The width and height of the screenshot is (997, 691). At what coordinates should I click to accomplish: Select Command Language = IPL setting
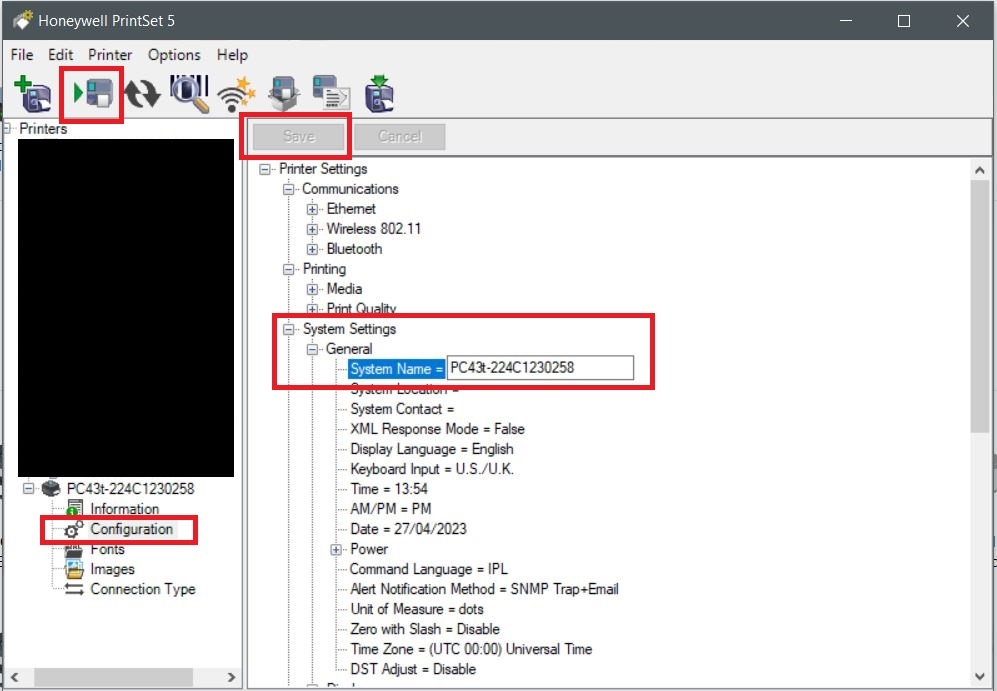coord(429,569)
